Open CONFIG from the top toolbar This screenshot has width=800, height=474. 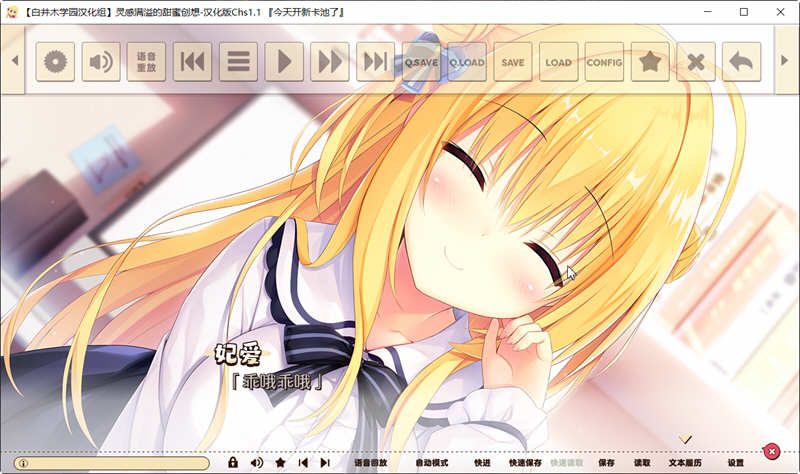(x=604, y=62)
